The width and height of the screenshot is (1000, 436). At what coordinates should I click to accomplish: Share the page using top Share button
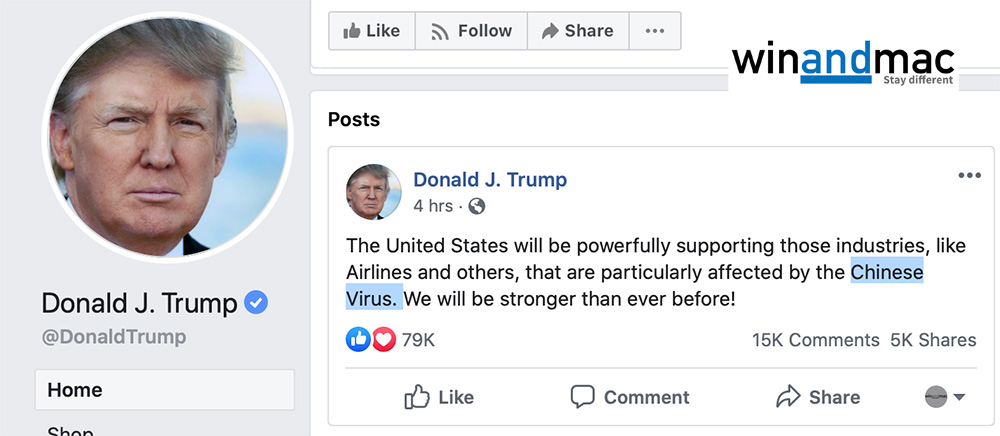[x=577, y=31]
